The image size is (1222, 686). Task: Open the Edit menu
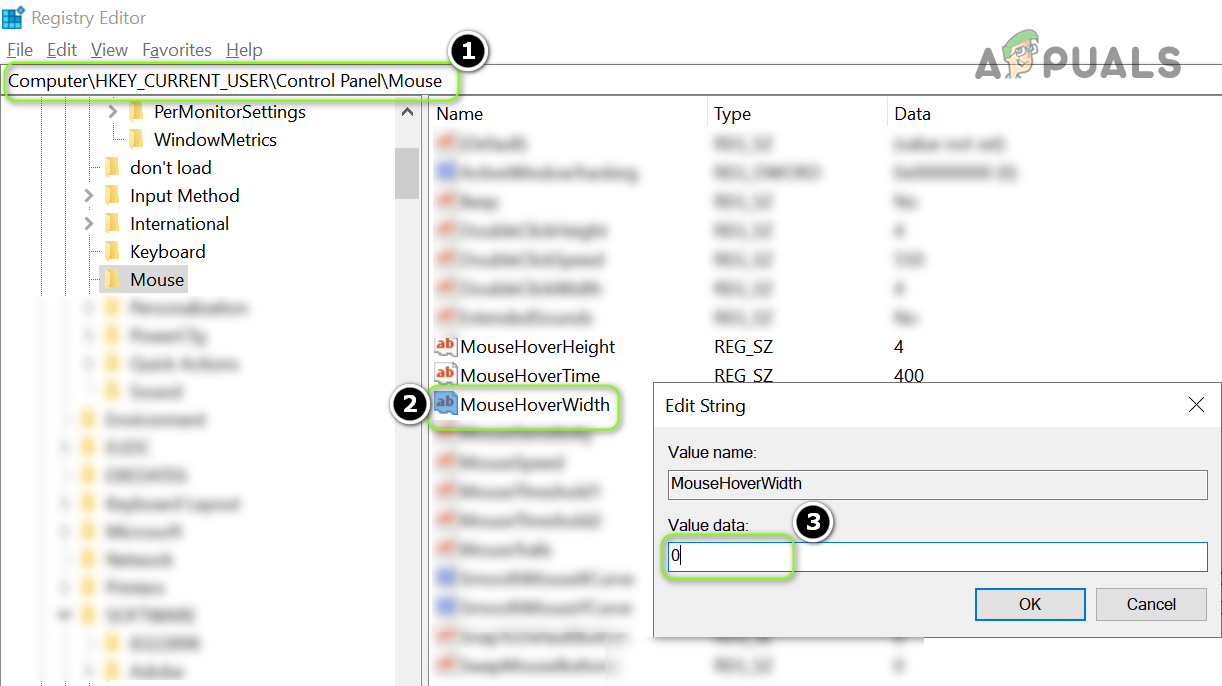pyautogui.click(x=62, y=50)
